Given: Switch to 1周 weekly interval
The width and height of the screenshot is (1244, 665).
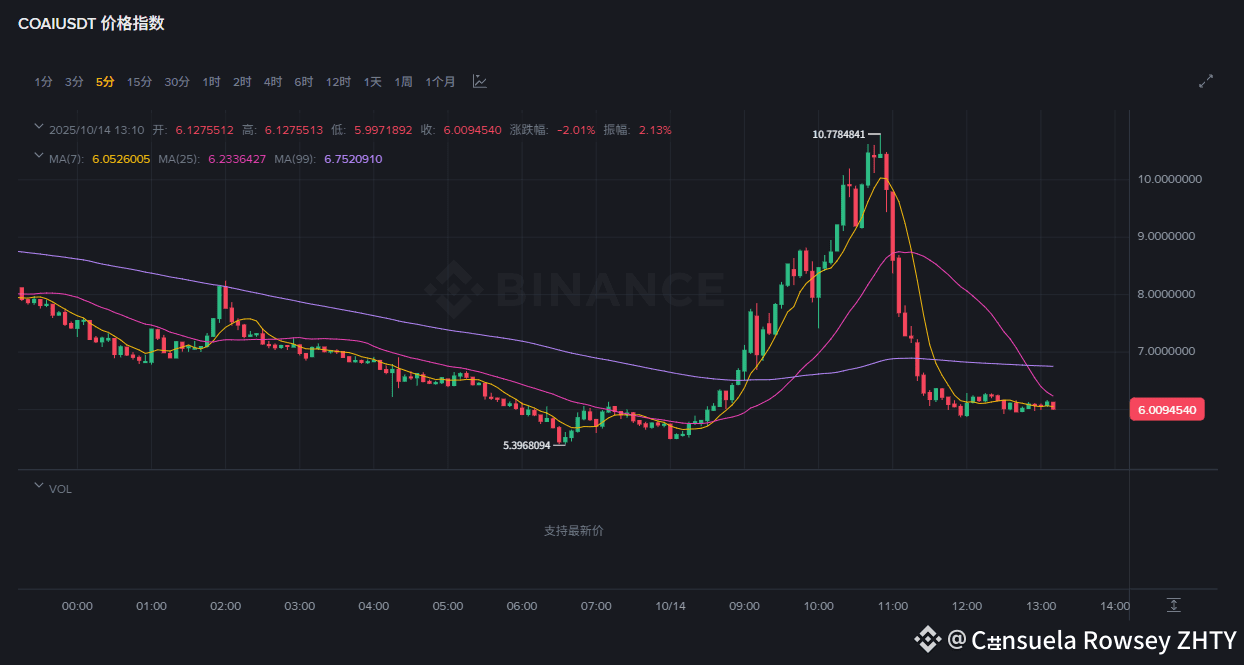Looking at the screenshot, I should (x=403, y=82).
